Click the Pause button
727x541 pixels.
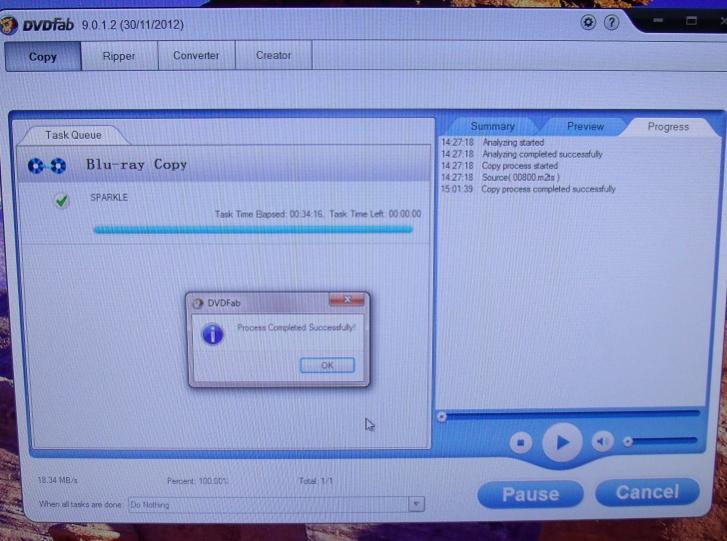pyautogui.click(x=530, y=494)
